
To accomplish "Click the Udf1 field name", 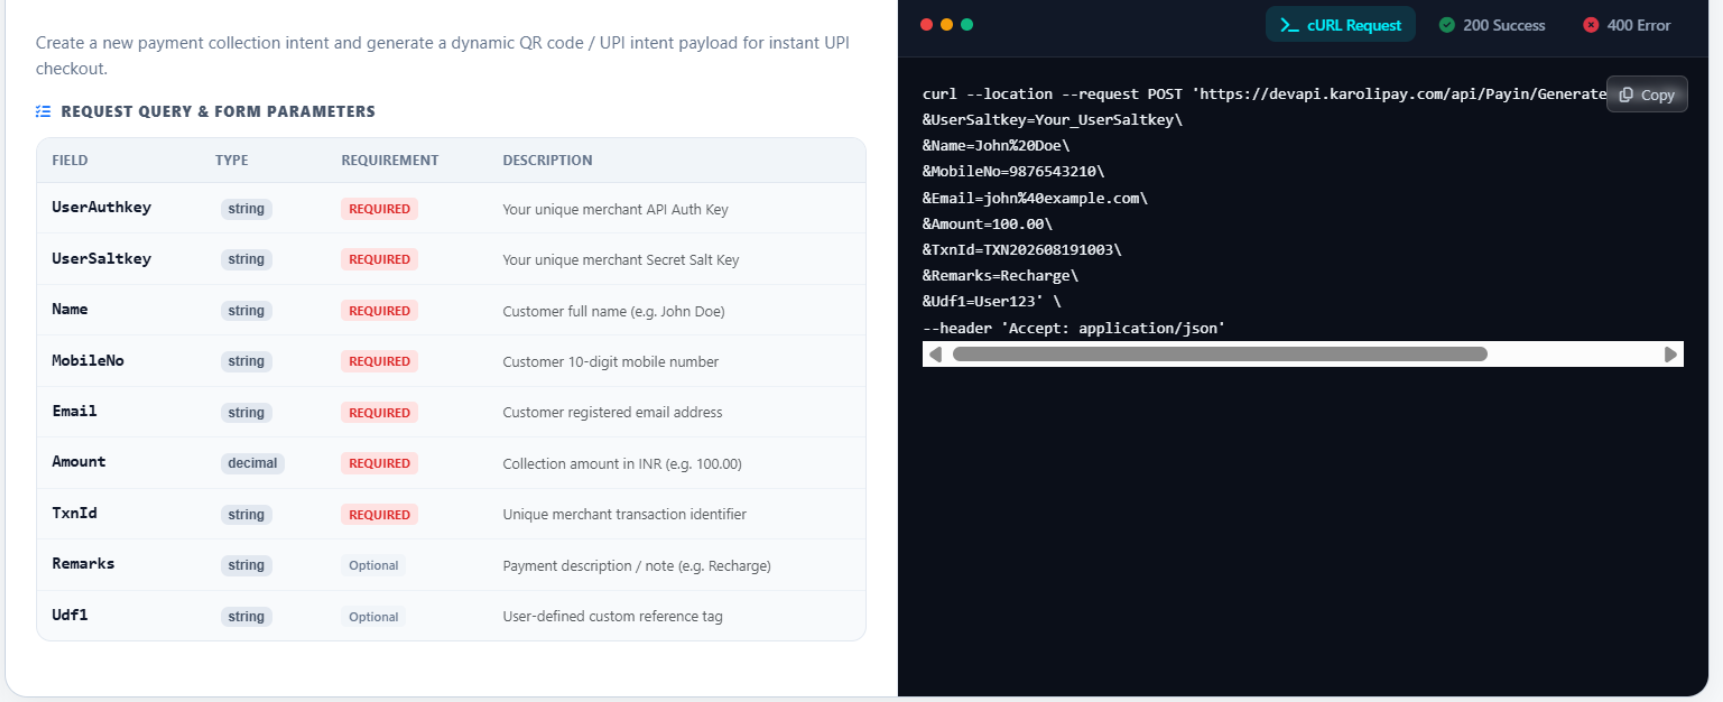I will (70, 615).
